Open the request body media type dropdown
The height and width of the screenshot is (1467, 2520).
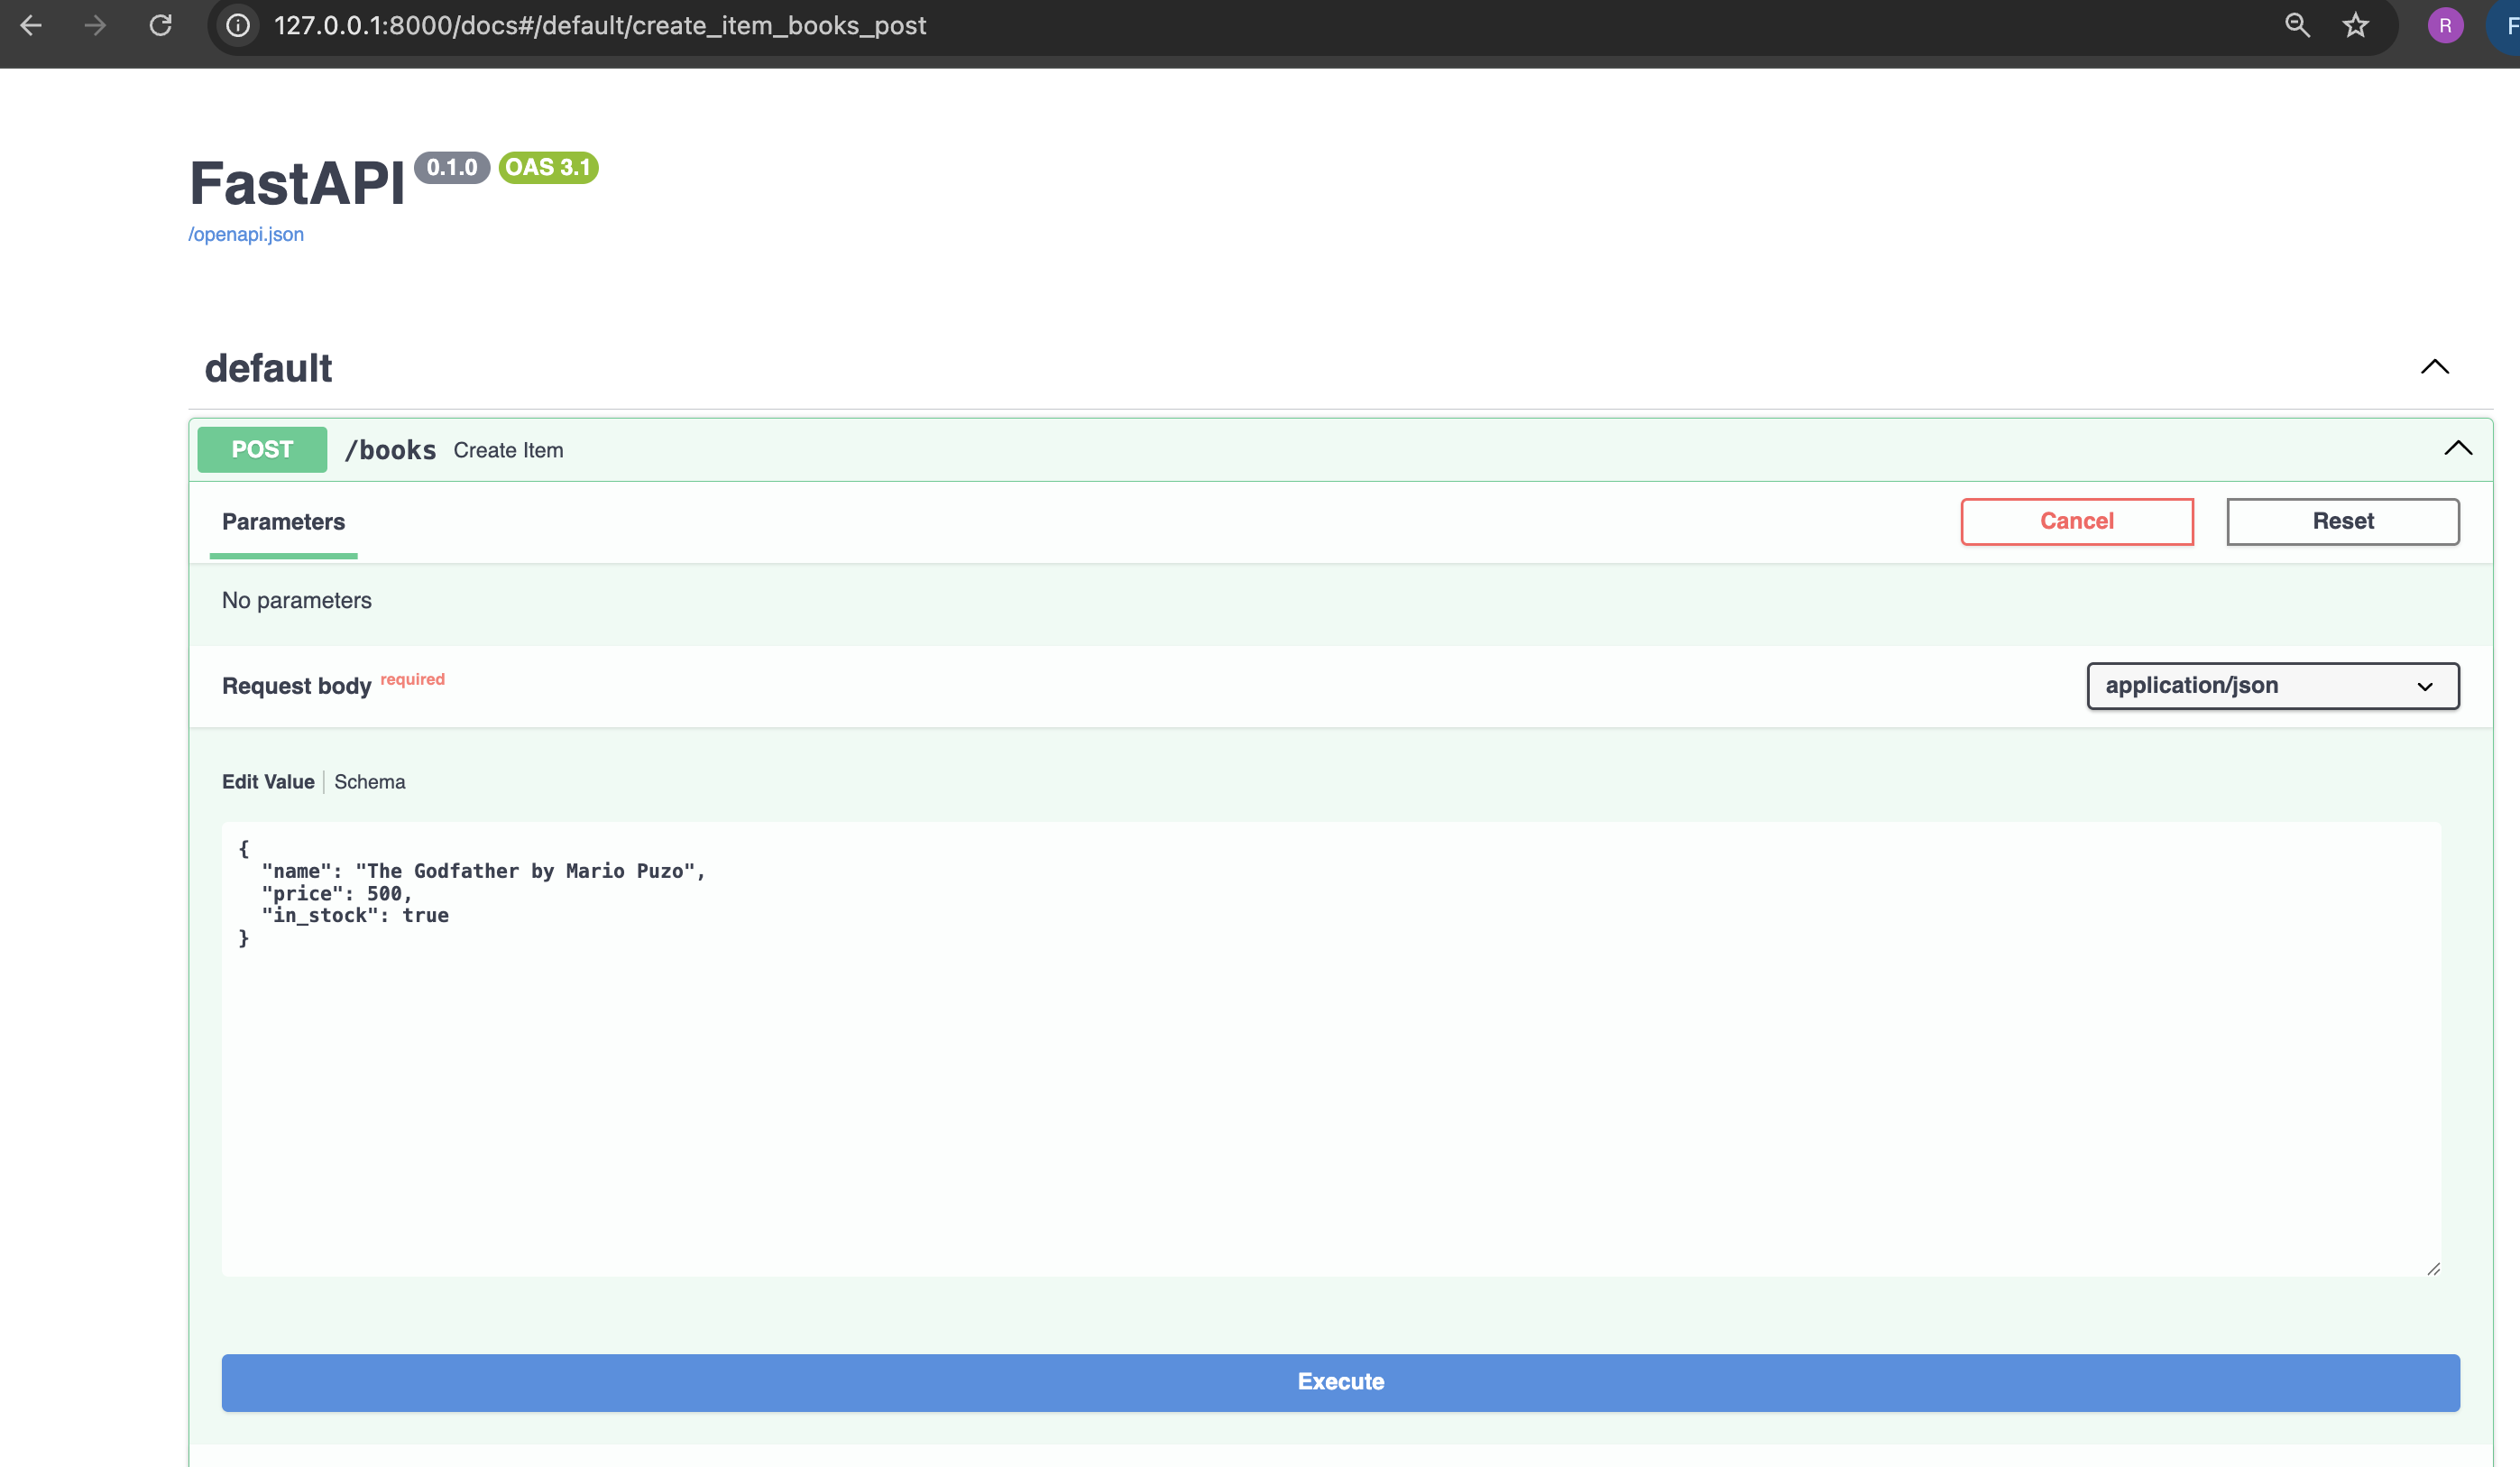[2272, 686]
